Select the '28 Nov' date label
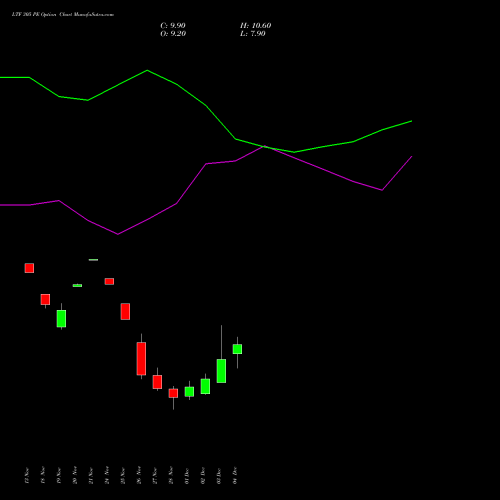Viewport: 500px width, 500px height. point(171,475)
